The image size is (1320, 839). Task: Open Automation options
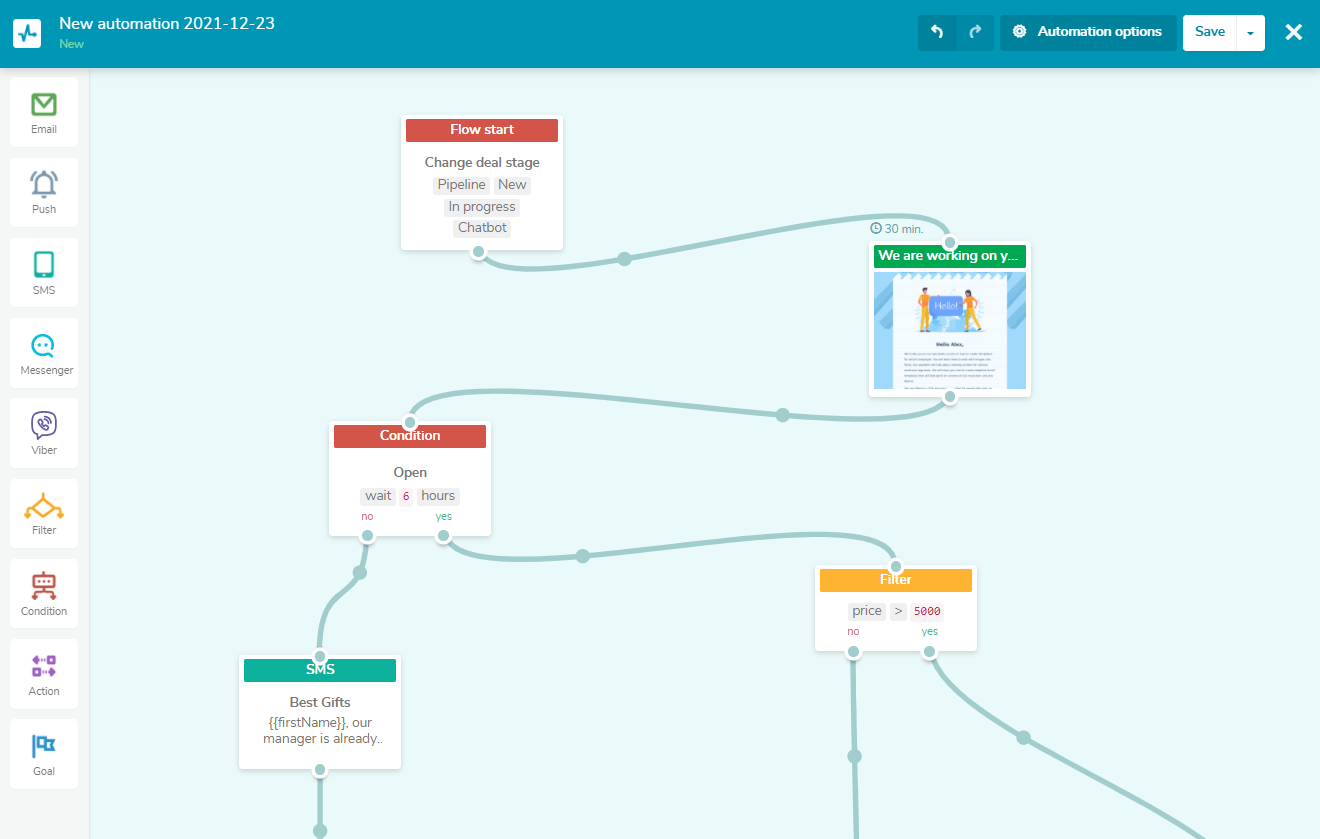(x=1088, y=32)
